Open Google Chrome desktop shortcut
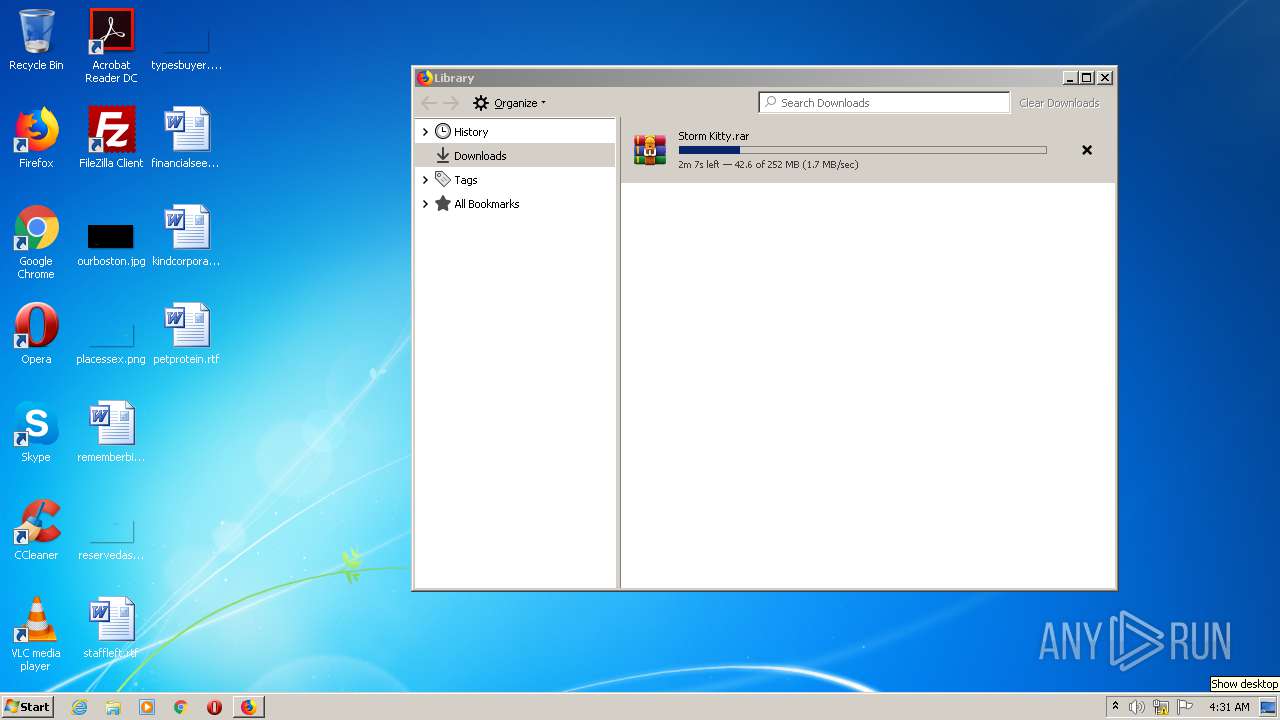This screenshot has height=720, width=1280. click(36, 242)
